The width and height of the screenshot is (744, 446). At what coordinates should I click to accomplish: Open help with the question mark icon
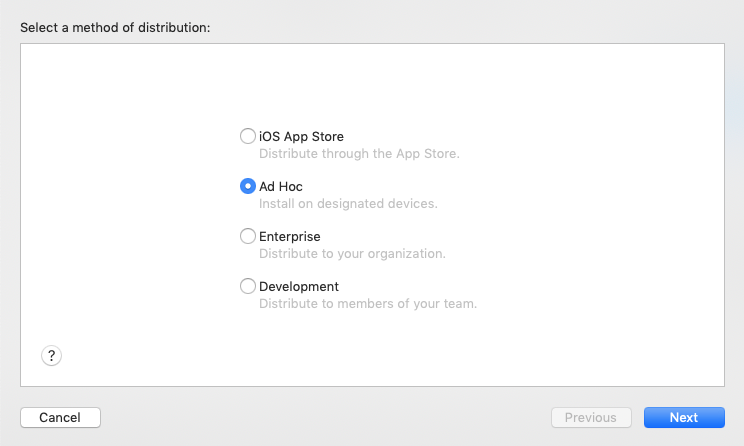coord(52,355)
